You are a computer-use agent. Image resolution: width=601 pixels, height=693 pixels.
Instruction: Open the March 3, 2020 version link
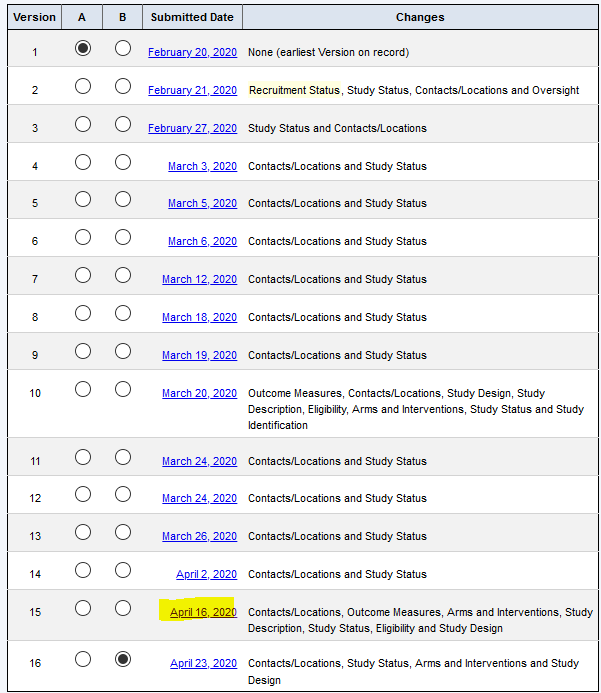point(202,166)
